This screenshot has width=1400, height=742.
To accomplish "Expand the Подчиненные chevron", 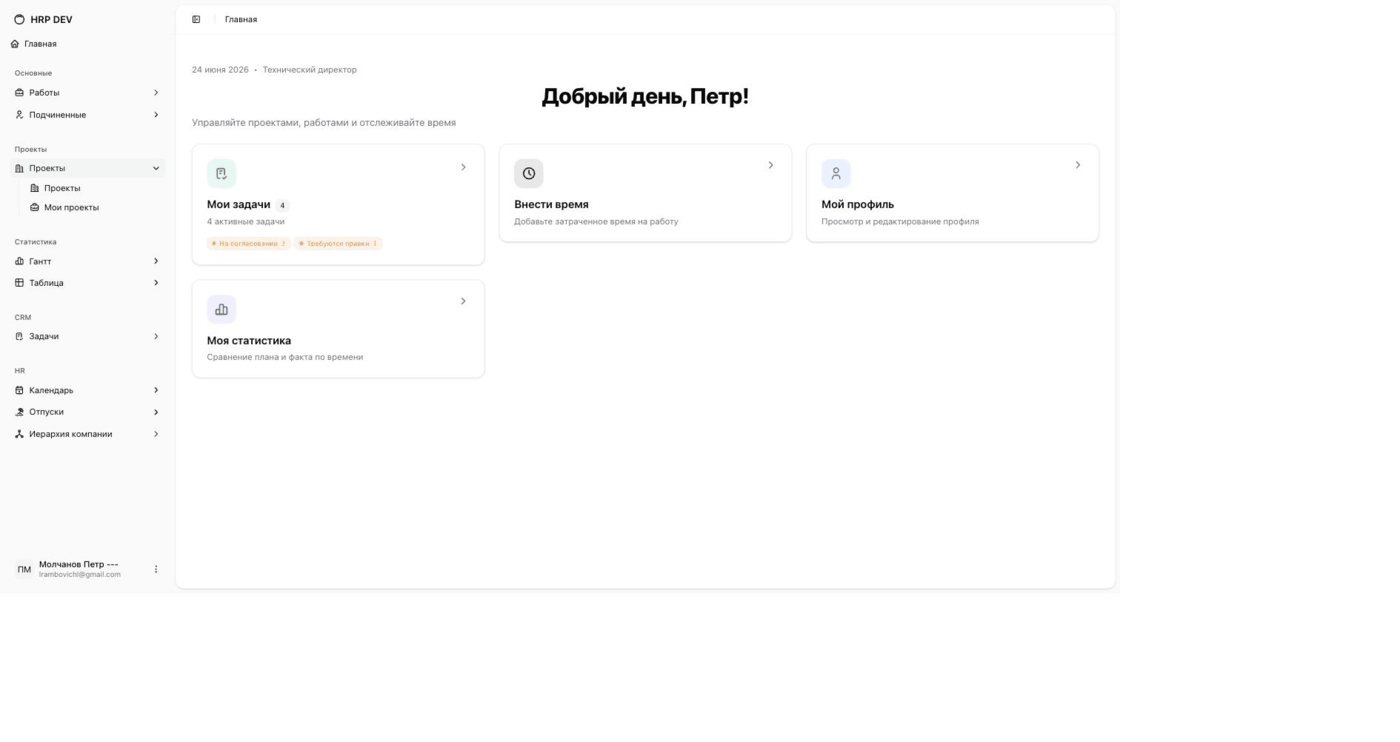I will (x=156, y=115).
